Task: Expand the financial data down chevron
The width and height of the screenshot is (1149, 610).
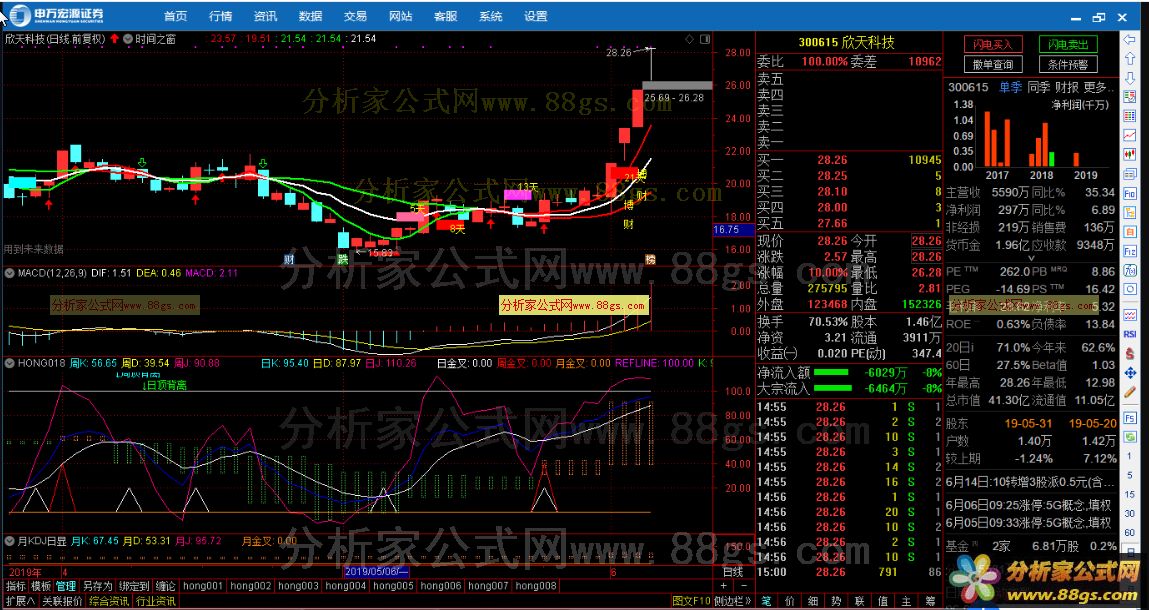Action: point(1031,258)
